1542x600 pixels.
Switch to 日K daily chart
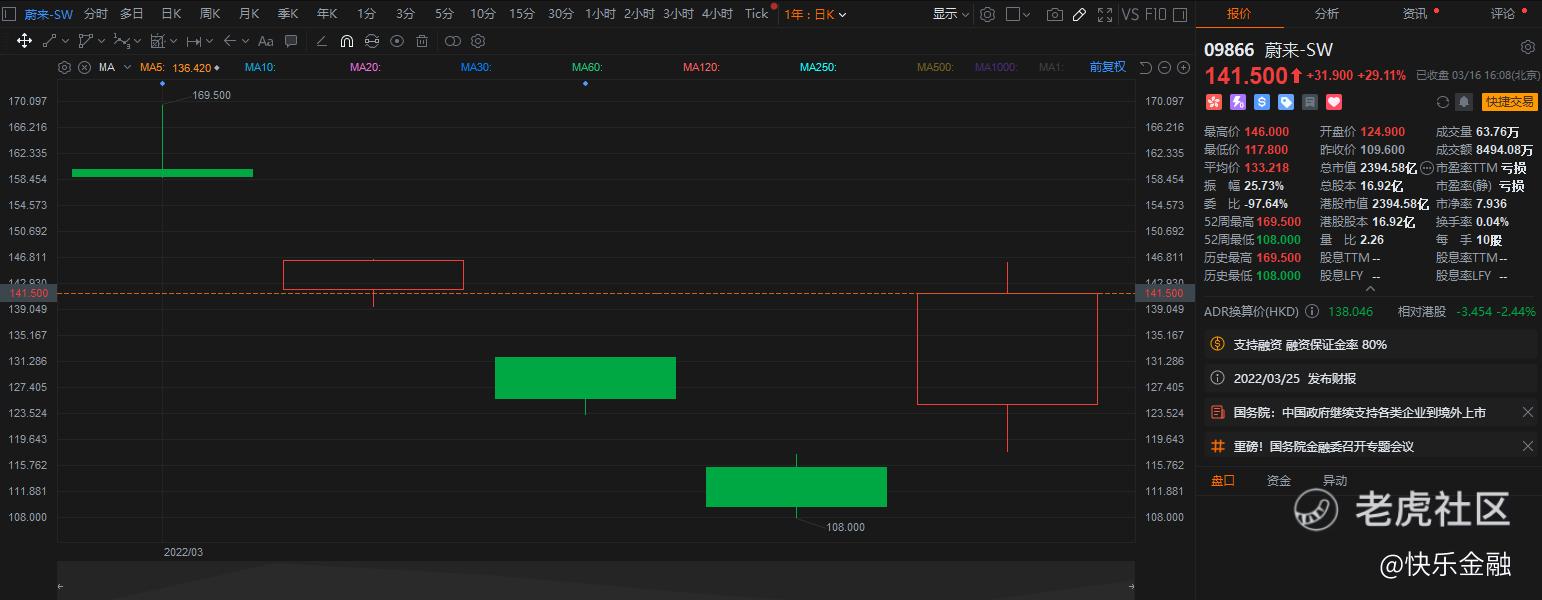[171, 14]
